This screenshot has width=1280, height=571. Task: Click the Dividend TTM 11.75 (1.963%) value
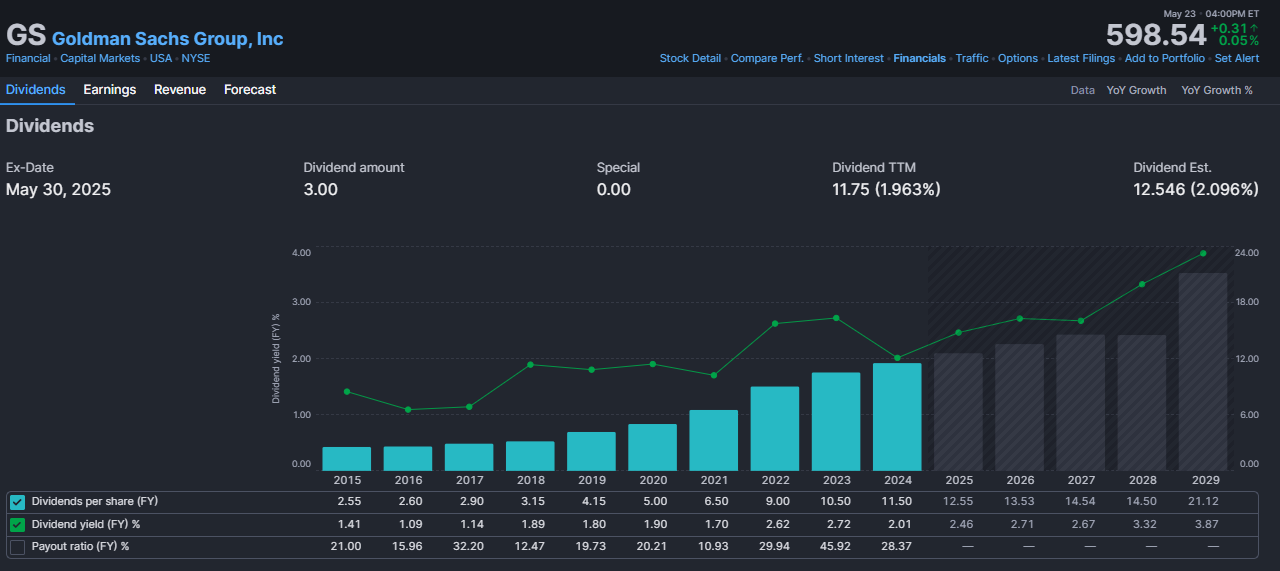[886, 189]
